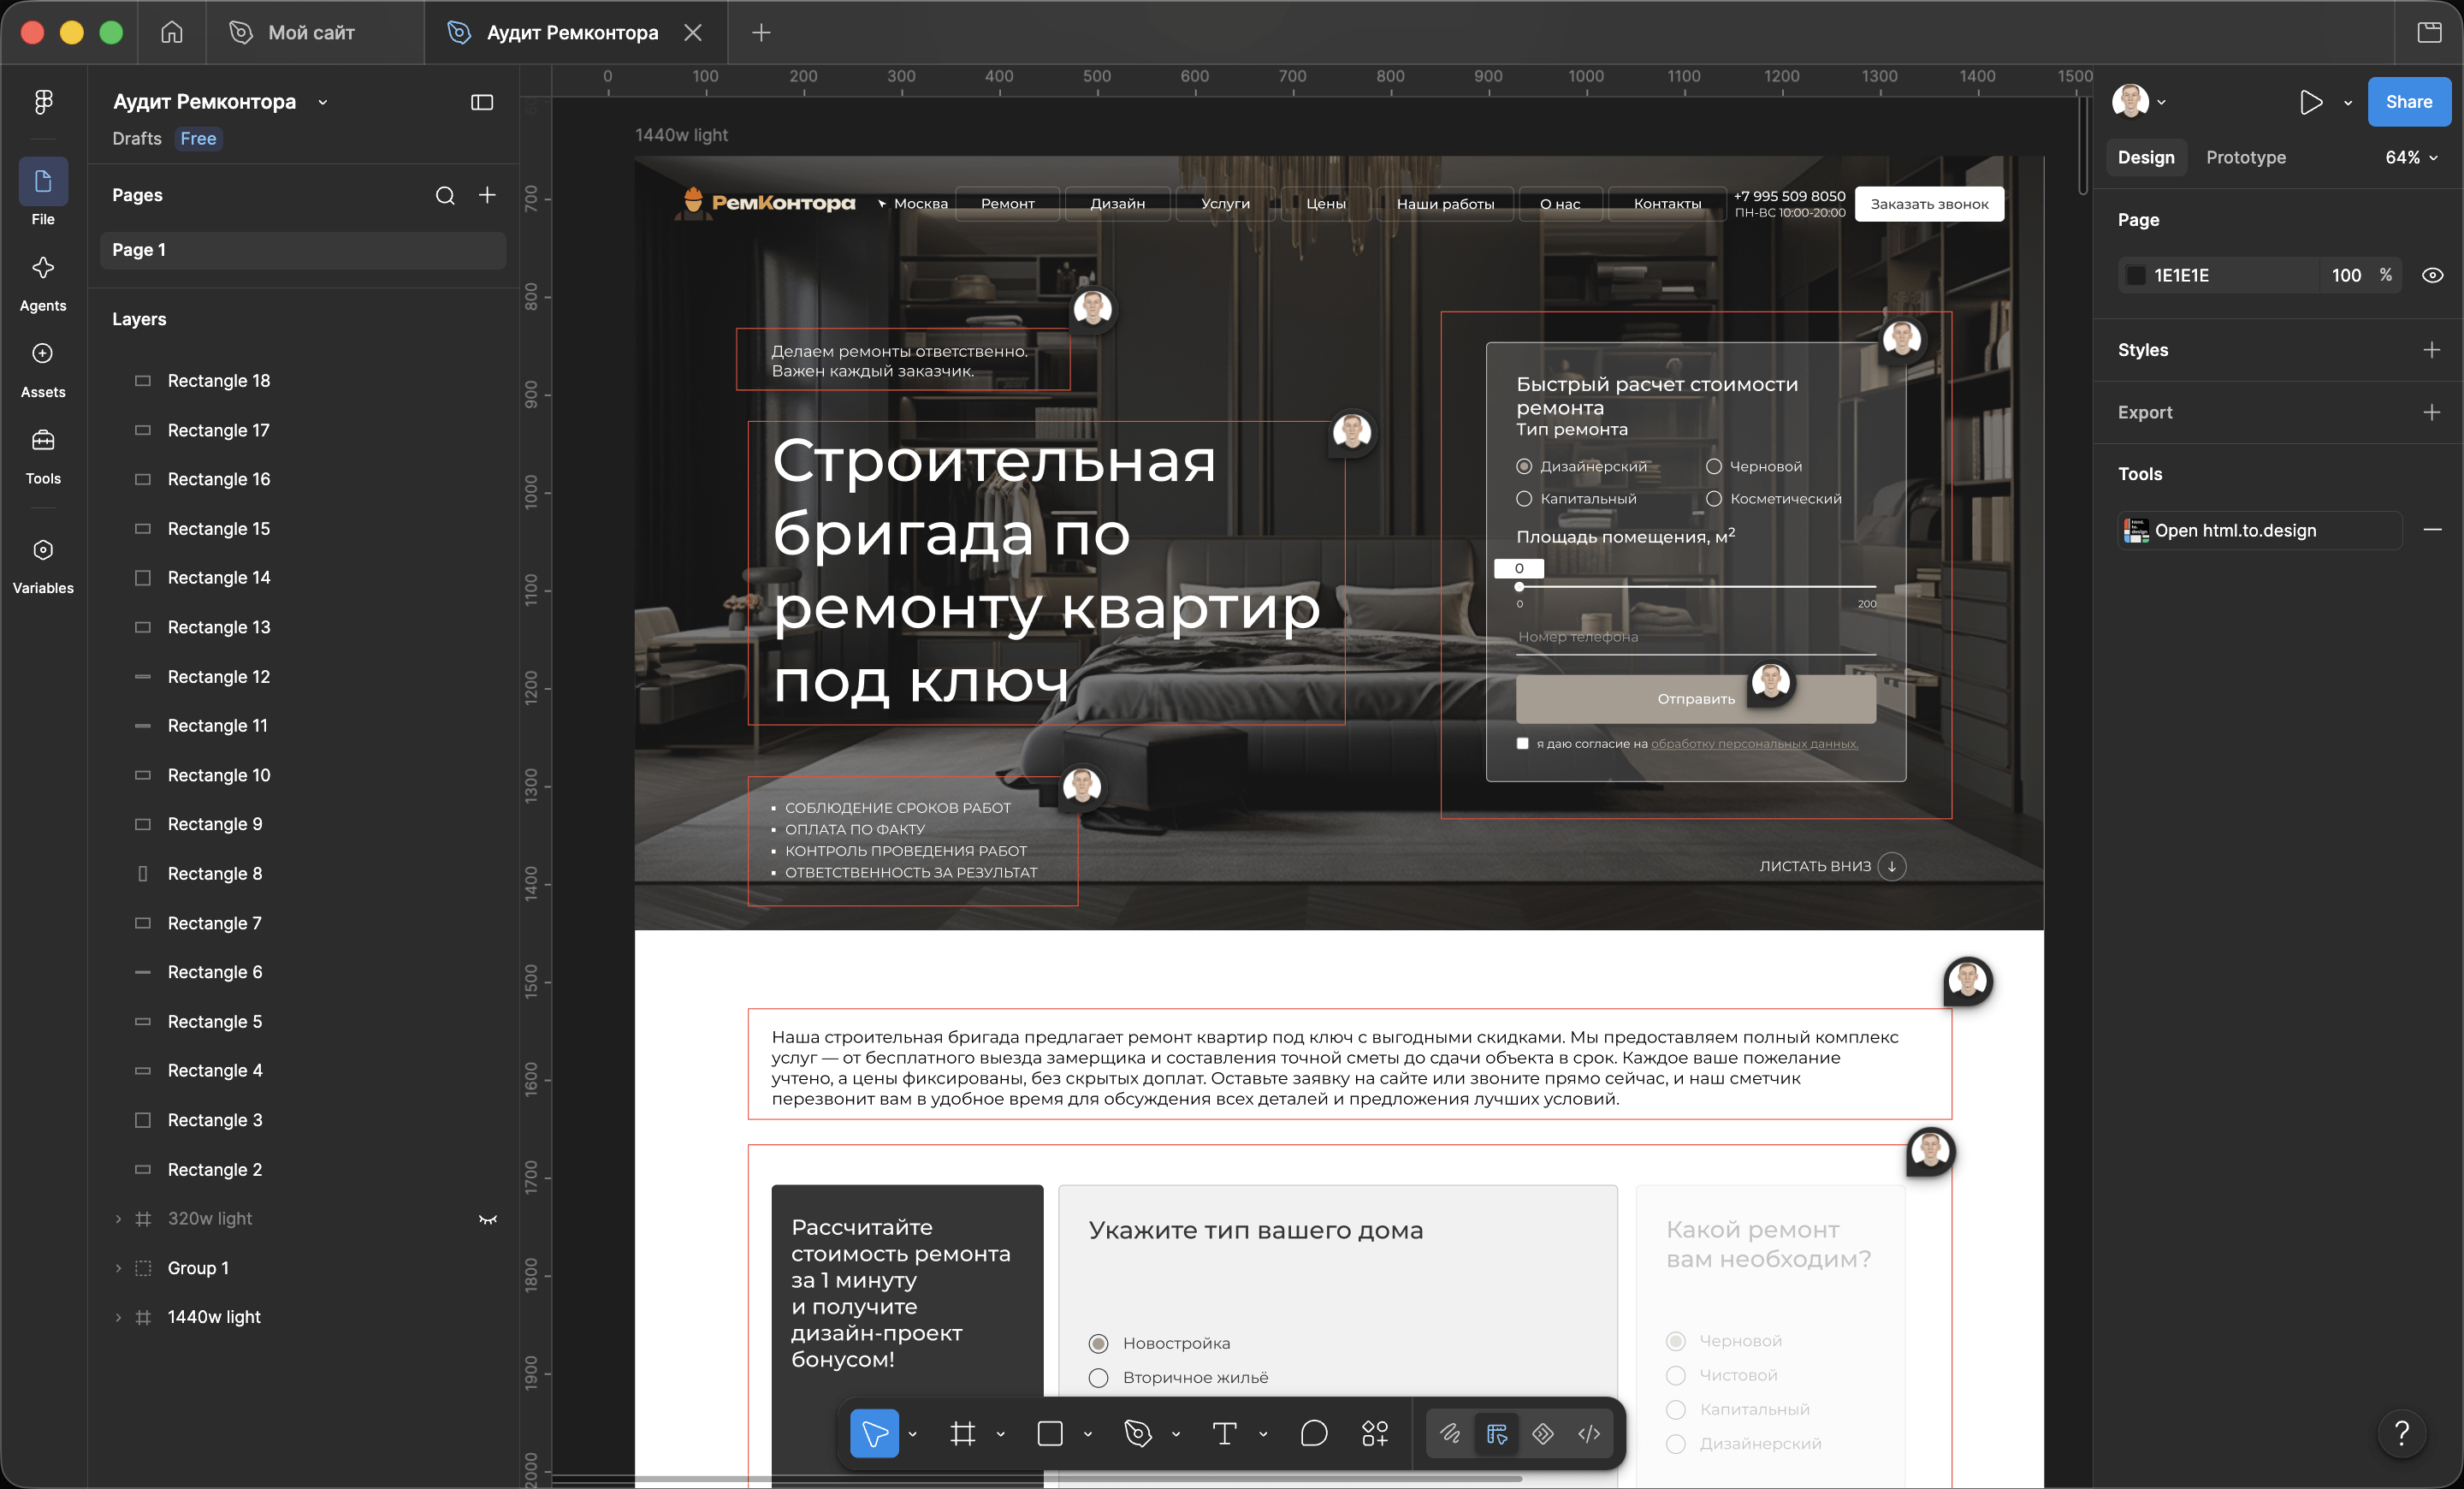Toggle page background color visibility eye
The width and height of the screenshot is (2464, 1489).
[2433, 275]
